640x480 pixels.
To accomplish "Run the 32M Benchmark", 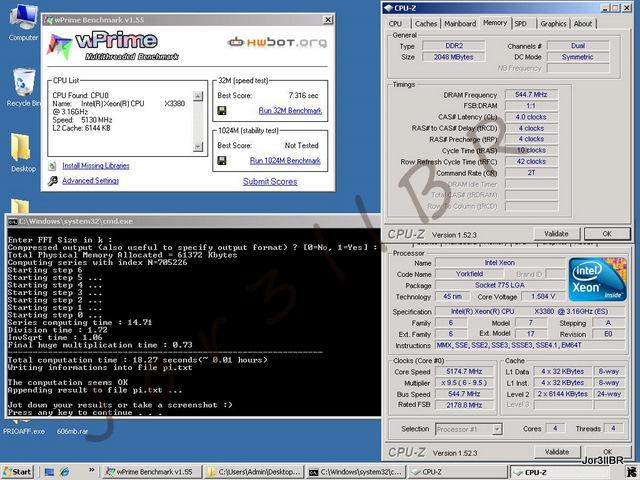I will 290,111.
